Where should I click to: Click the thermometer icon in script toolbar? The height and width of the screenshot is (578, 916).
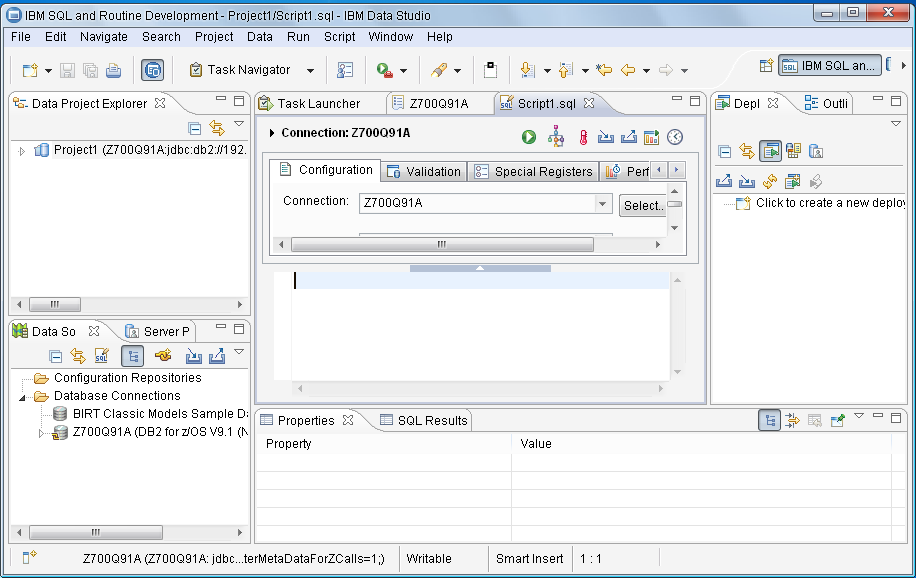(x=583, y=138)
